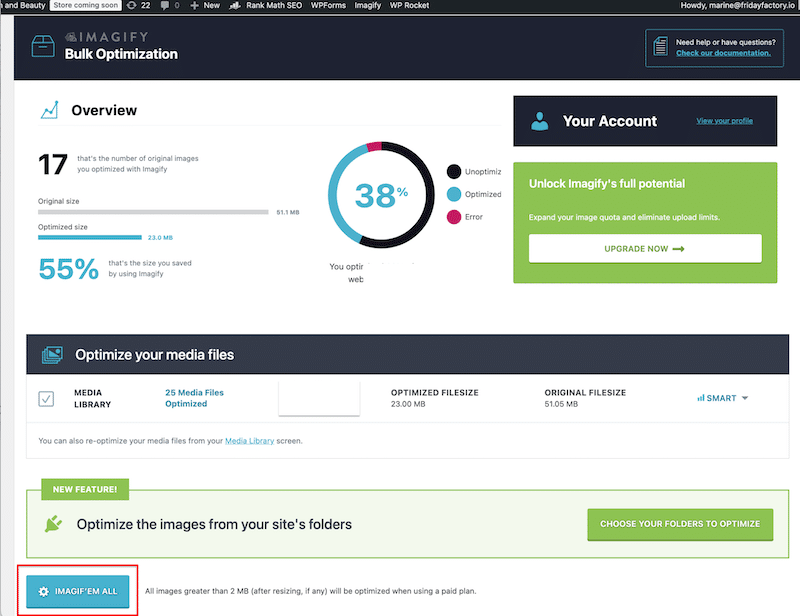Click the comments bubble icon
This screenshot has height=616, width=800.
tap(165, 5)
